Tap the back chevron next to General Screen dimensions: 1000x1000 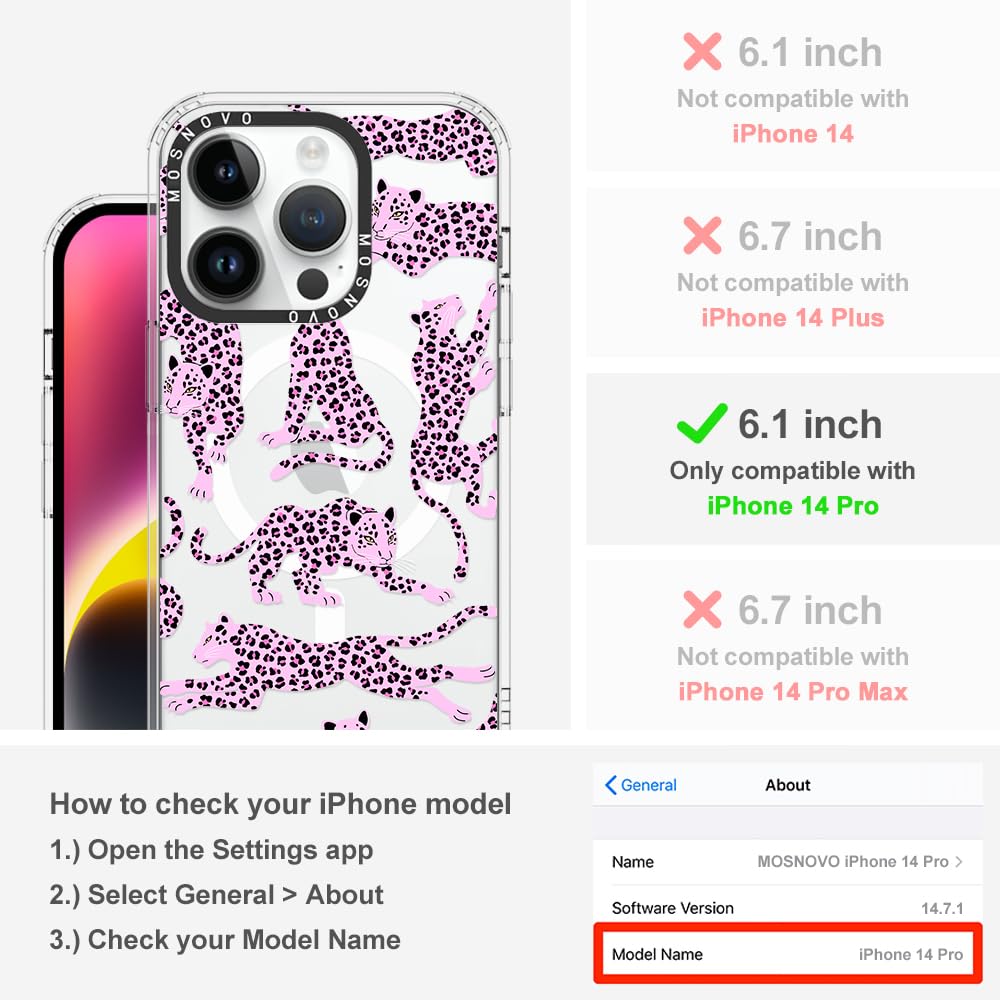[x=610, y=785]
